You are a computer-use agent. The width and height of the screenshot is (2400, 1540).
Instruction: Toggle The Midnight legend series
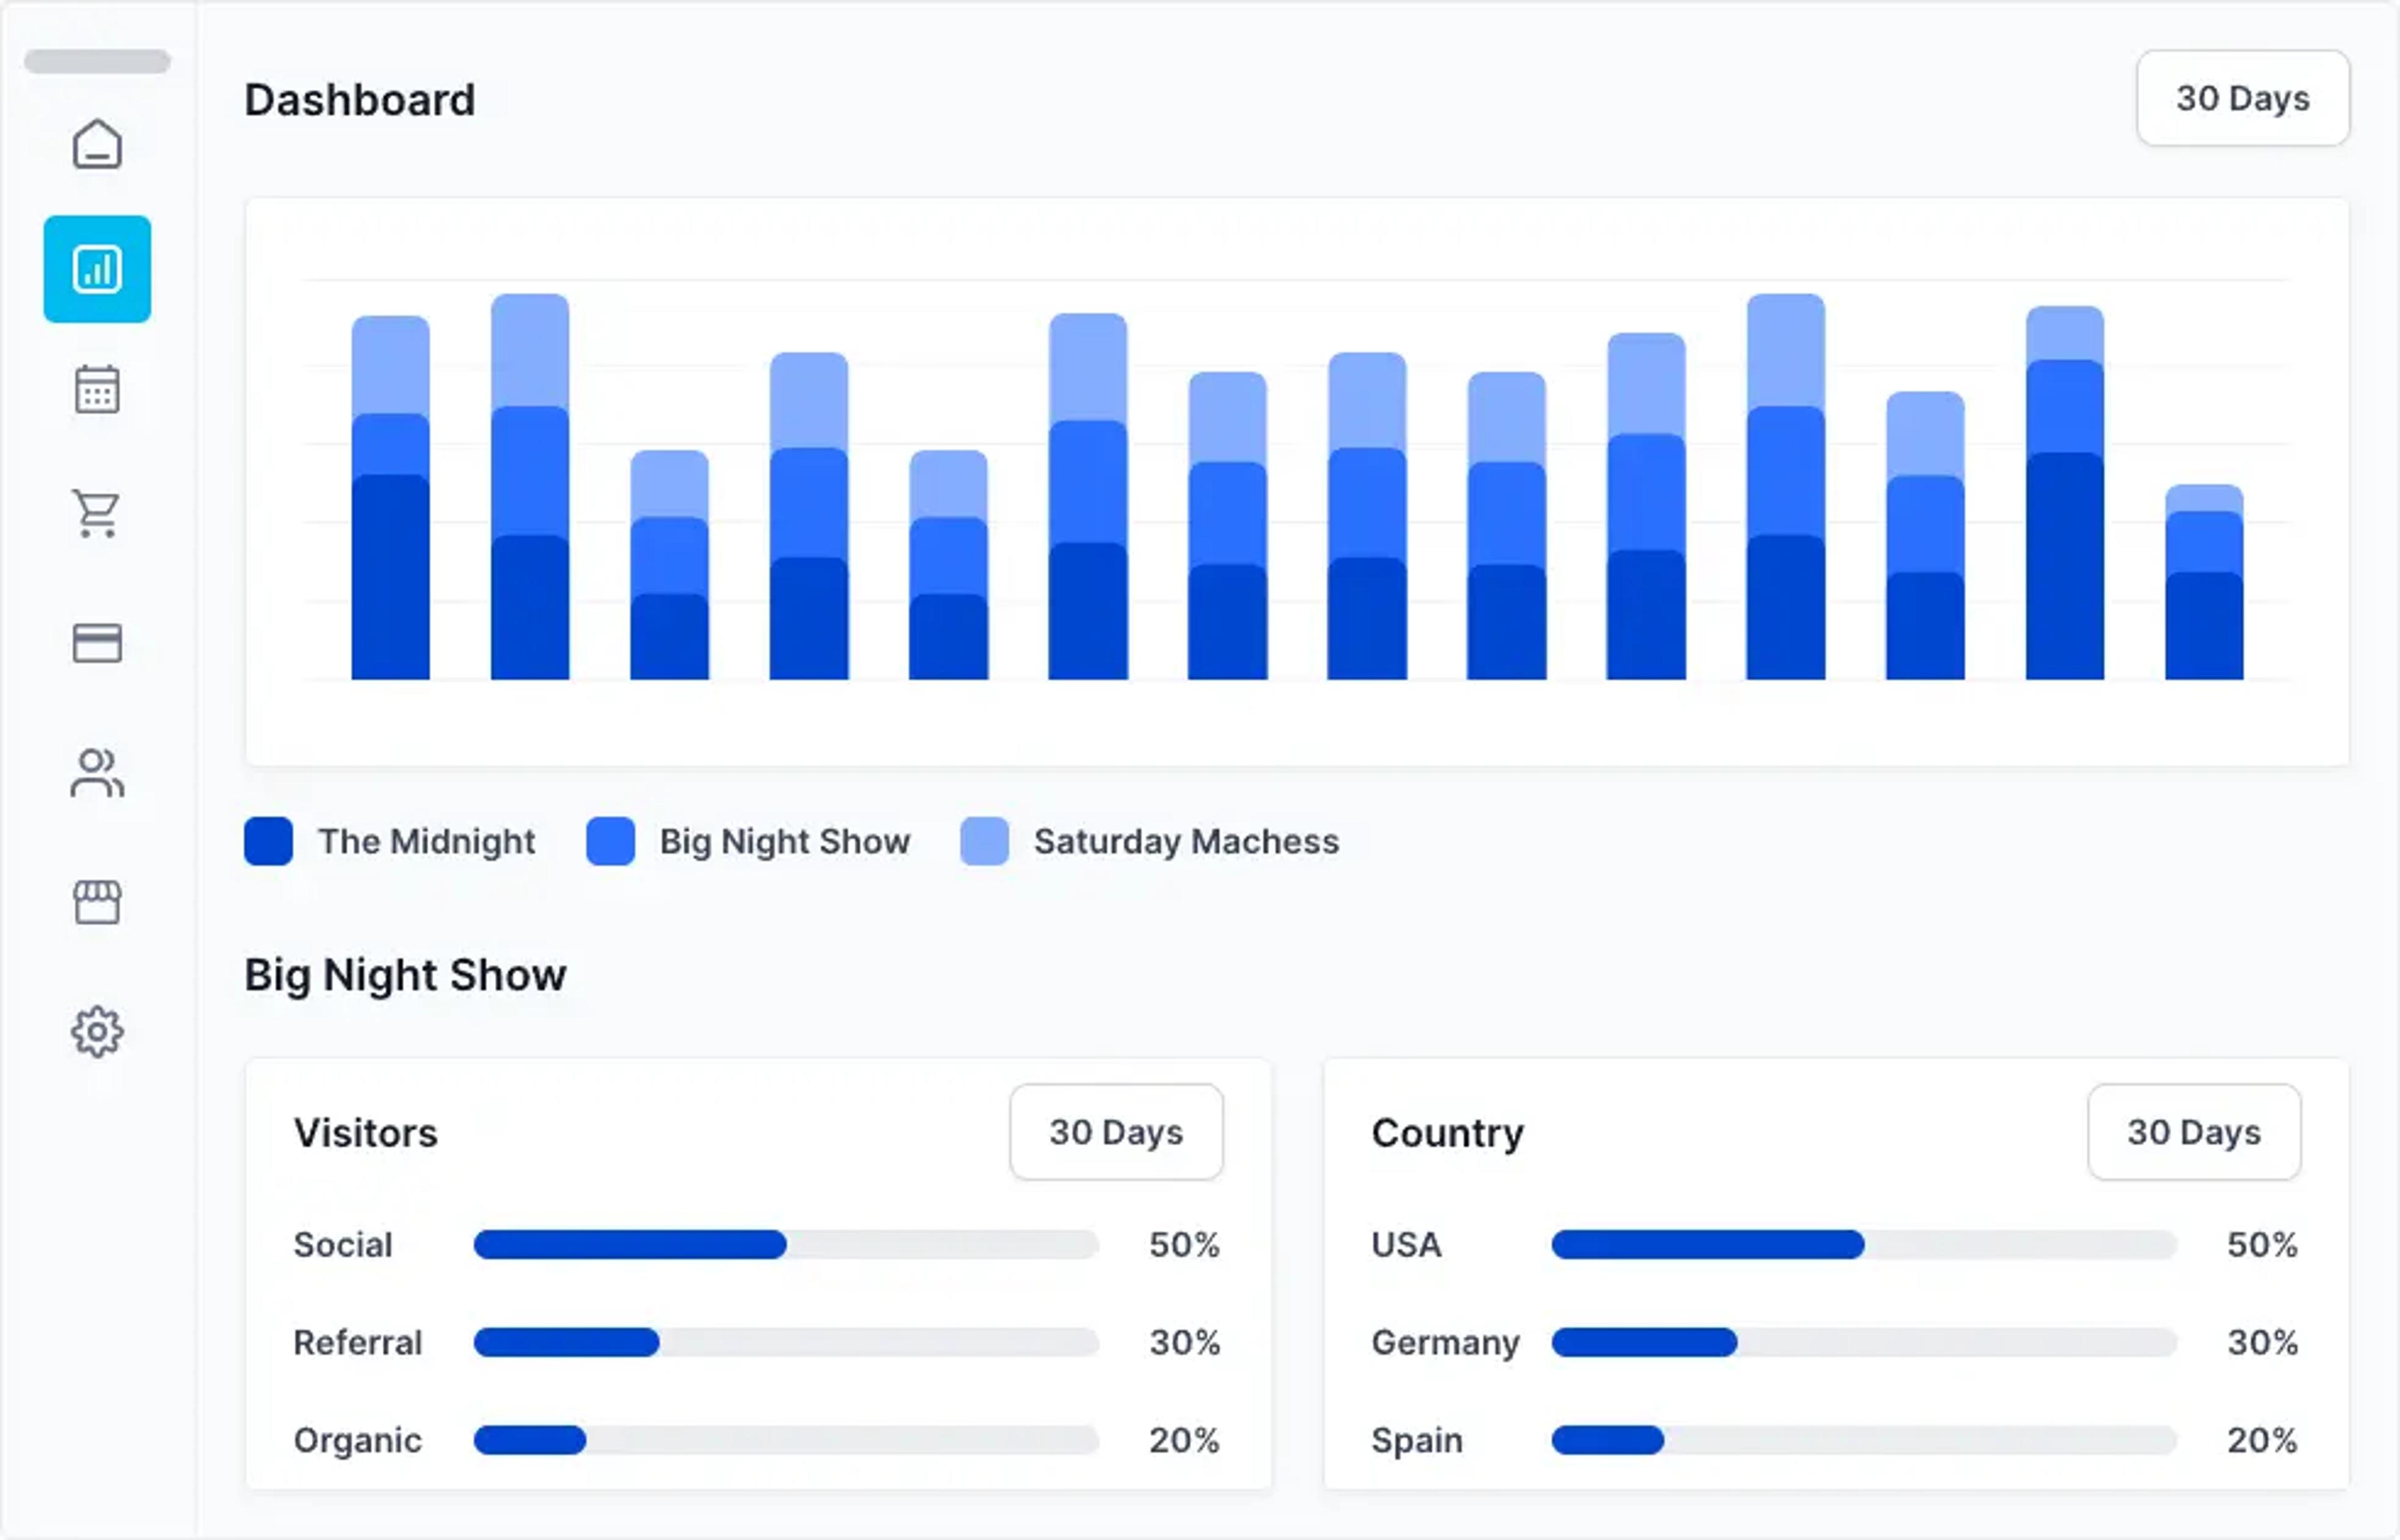(390, 841)
